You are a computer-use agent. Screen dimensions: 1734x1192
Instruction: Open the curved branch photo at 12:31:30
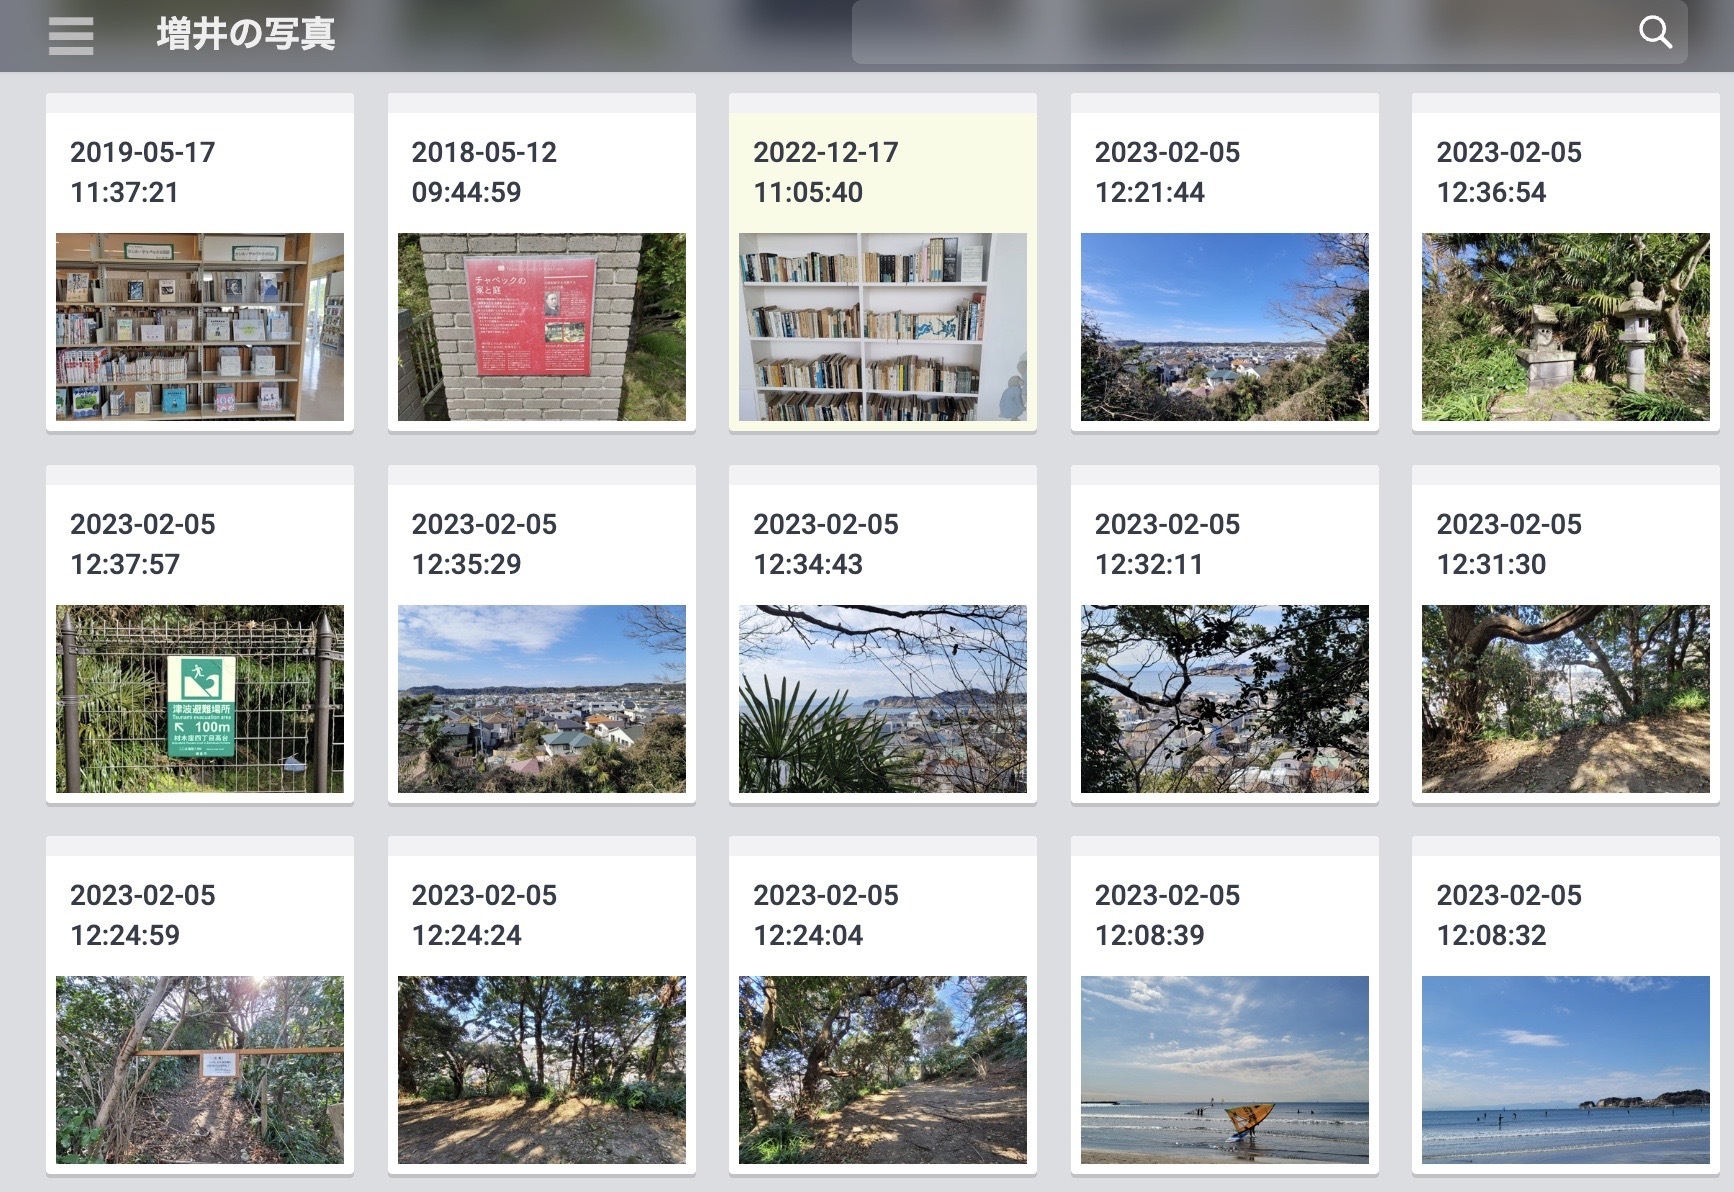click(x=1566, y=699)
